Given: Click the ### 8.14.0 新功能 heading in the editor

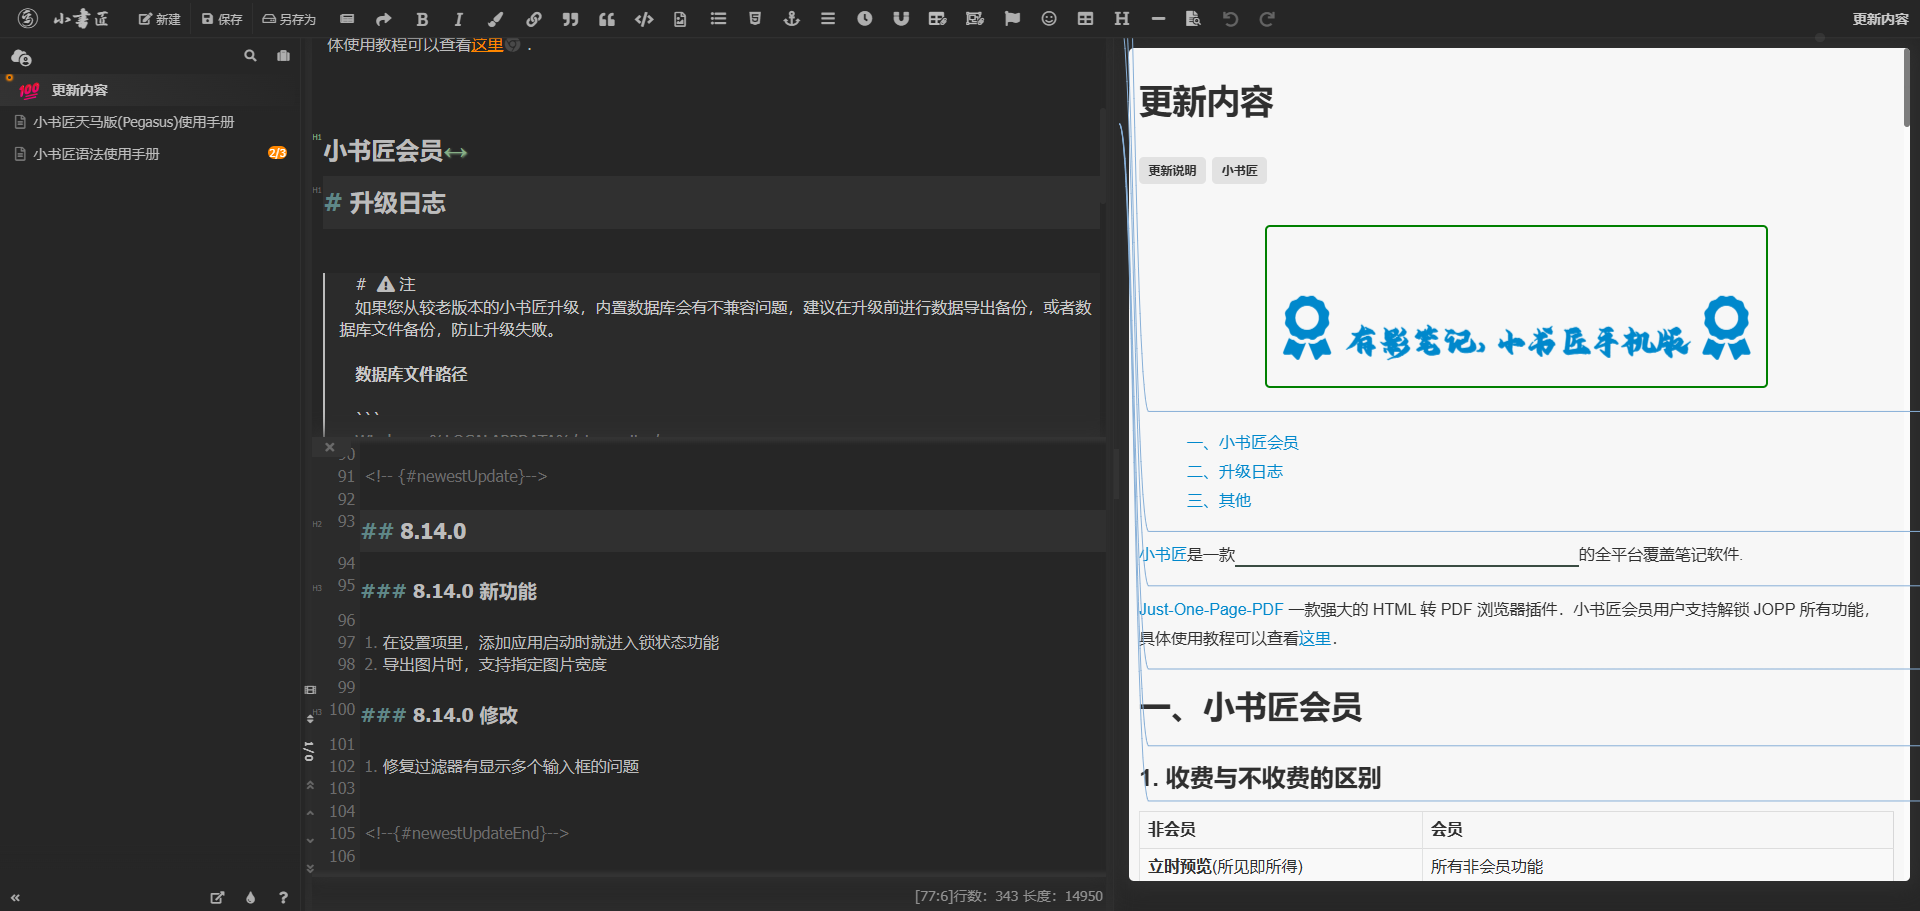Looking at the screenshot, I should (x=449, y=591).
